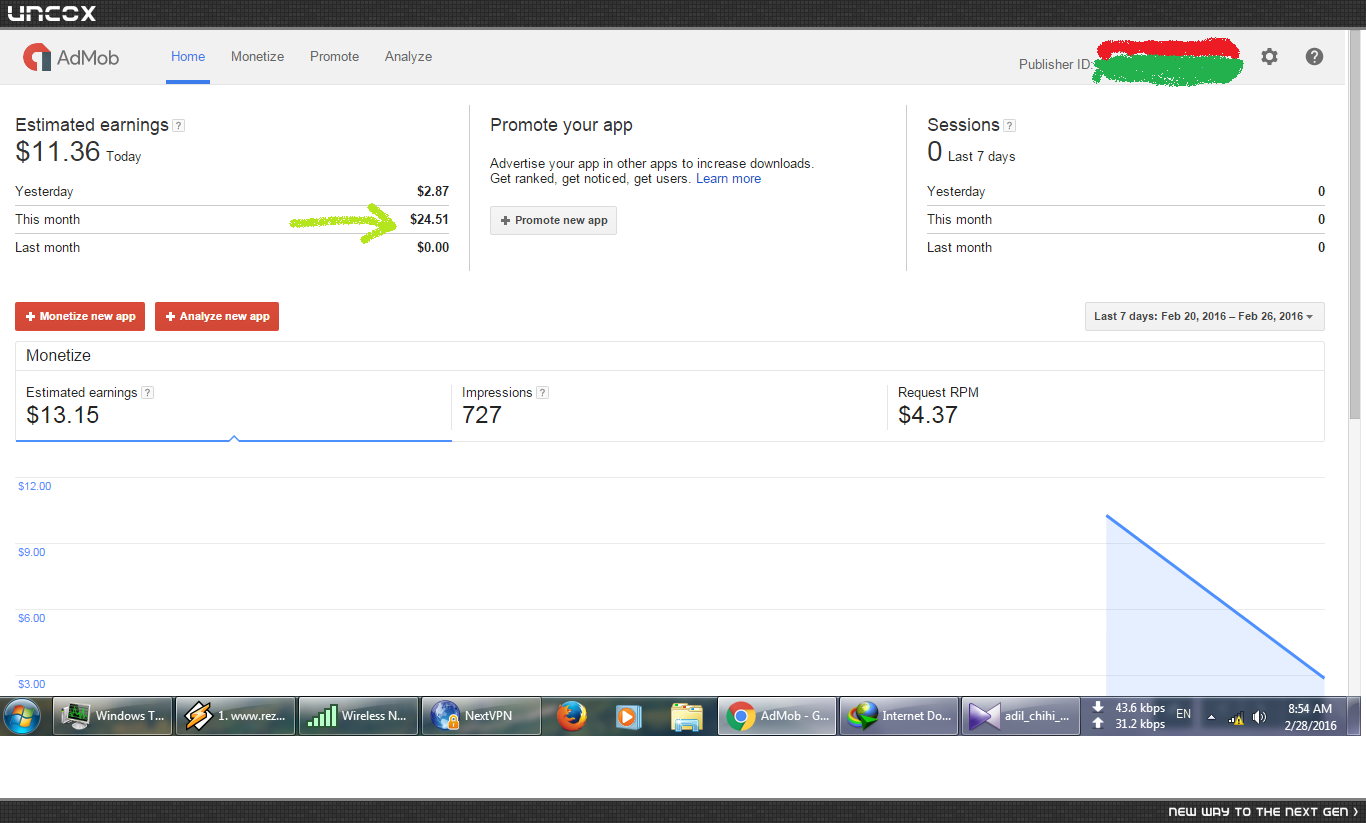This screenshot has height=823, width=1366.
Task: Switch to the Internet Do... taskbar window
Action: [899, 716]
